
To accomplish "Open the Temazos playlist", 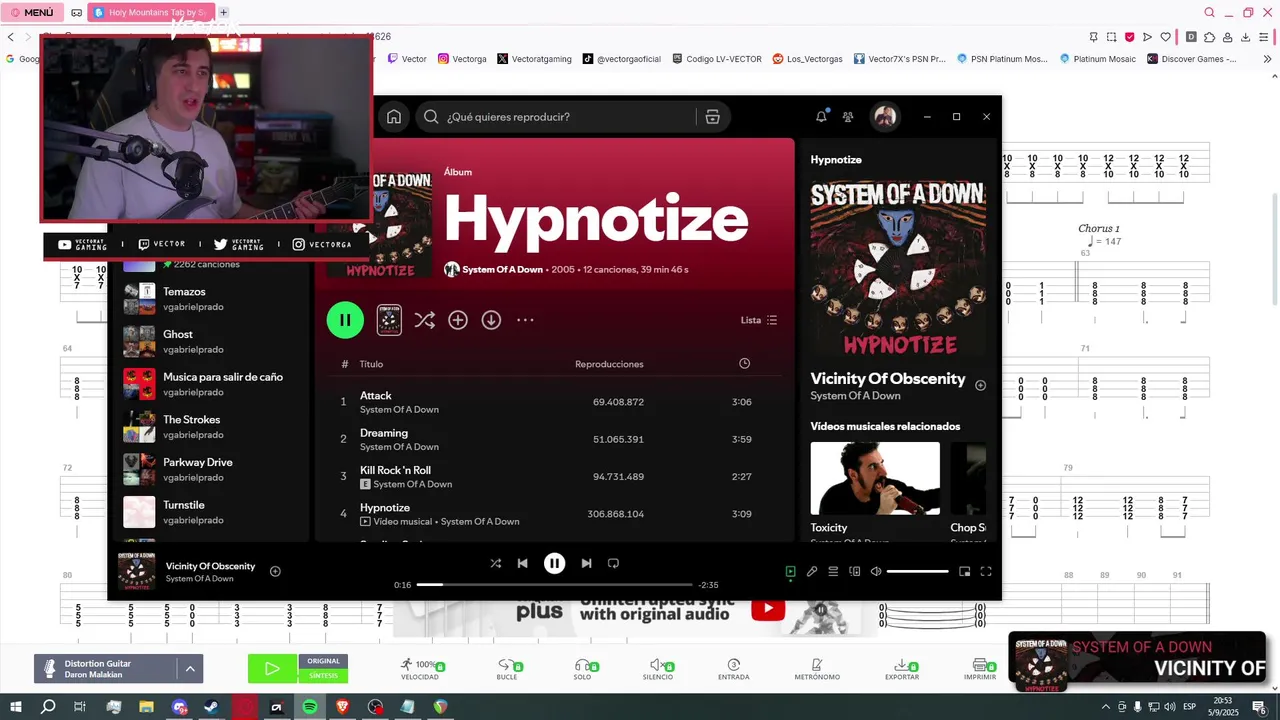I will [210, 299].
